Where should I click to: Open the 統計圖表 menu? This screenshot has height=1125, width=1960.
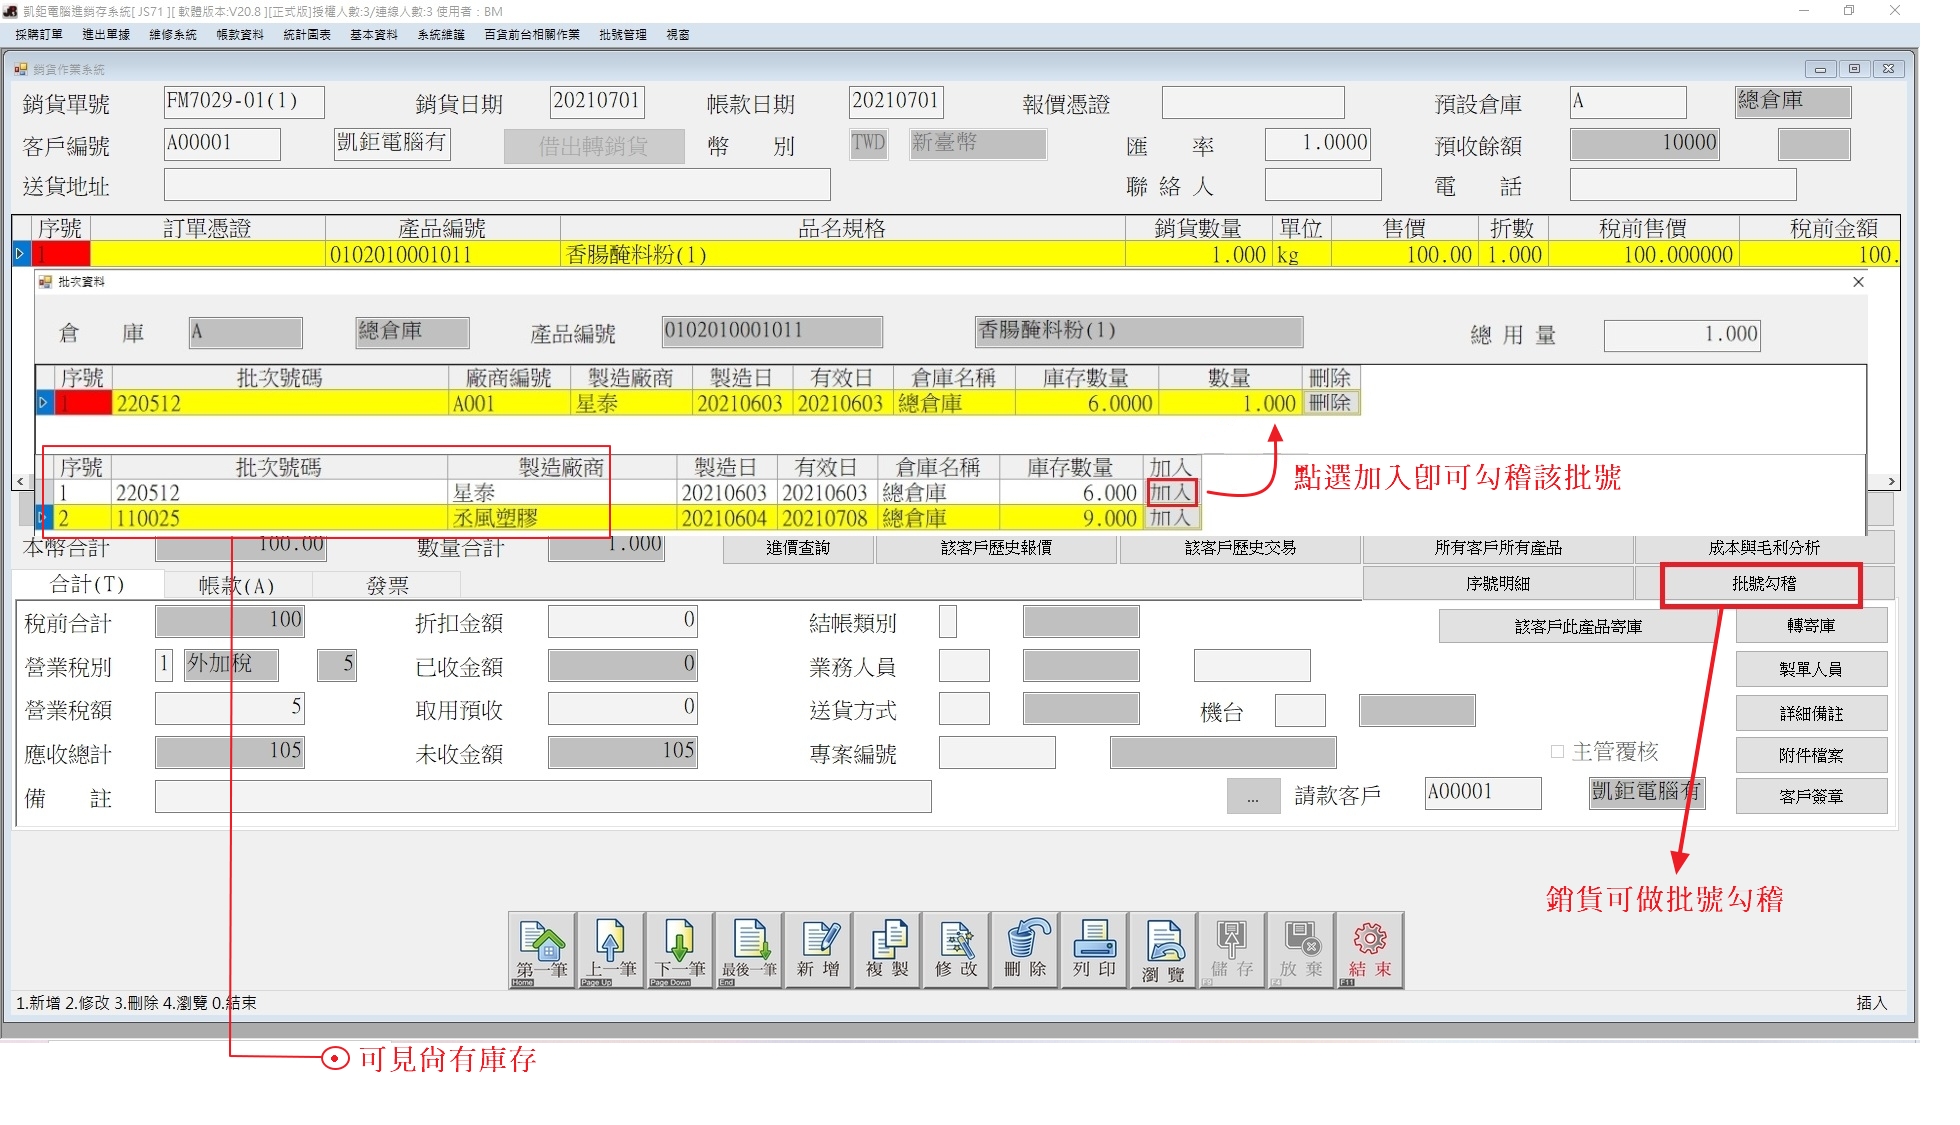coord(307,34)
